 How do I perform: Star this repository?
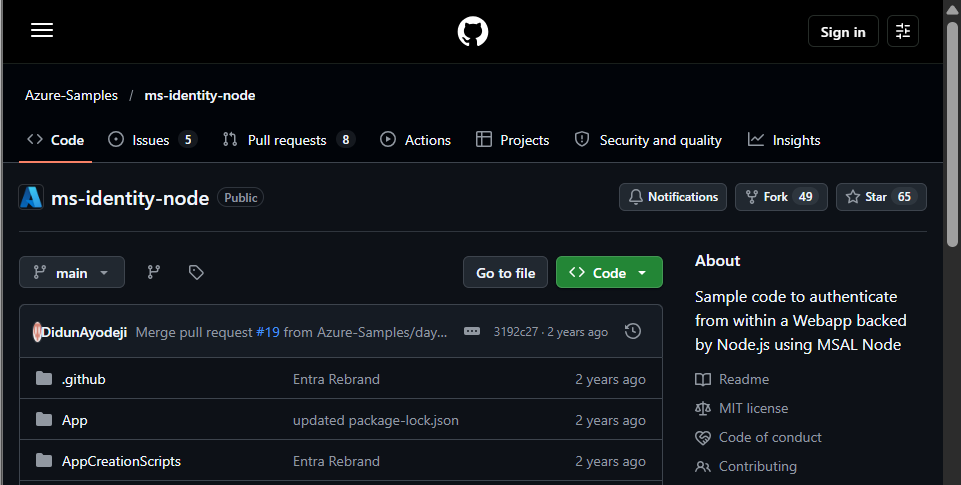[x=881, y=197]
